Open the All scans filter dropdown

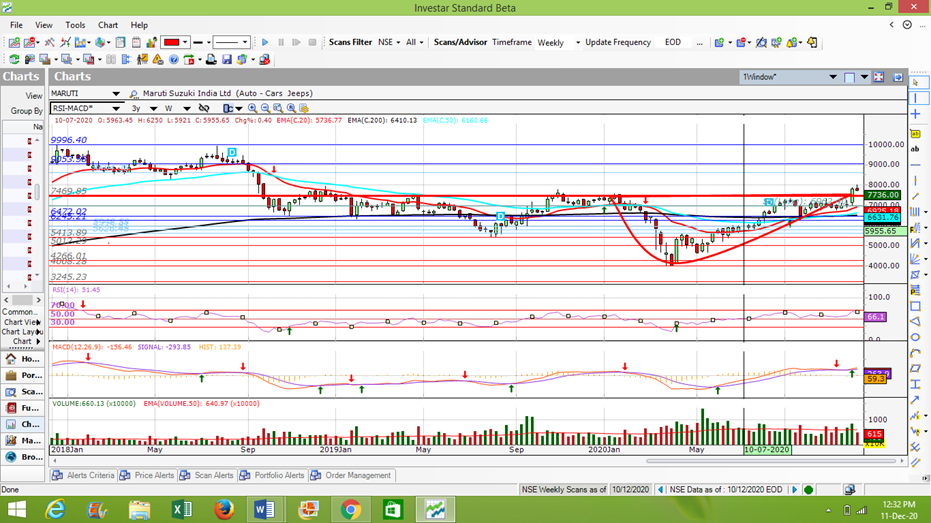(x=422, y=42)
